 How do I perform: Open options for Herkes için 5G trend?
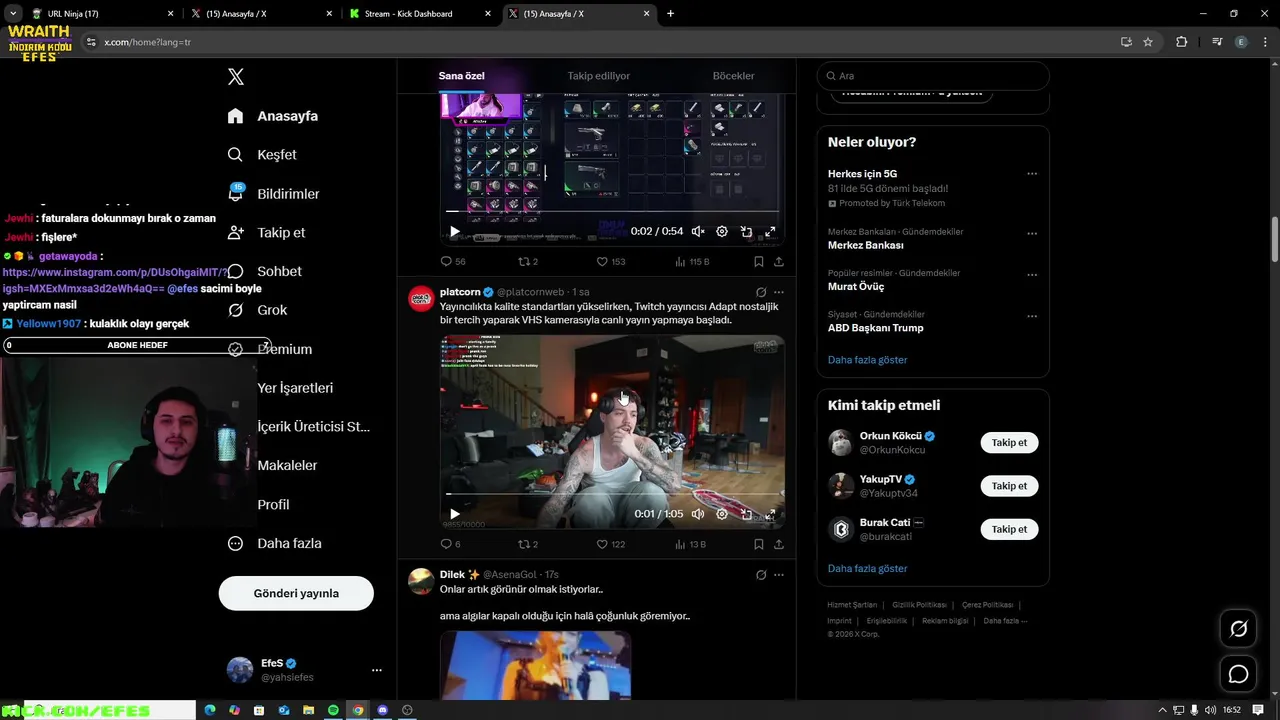click(1032, 174)
